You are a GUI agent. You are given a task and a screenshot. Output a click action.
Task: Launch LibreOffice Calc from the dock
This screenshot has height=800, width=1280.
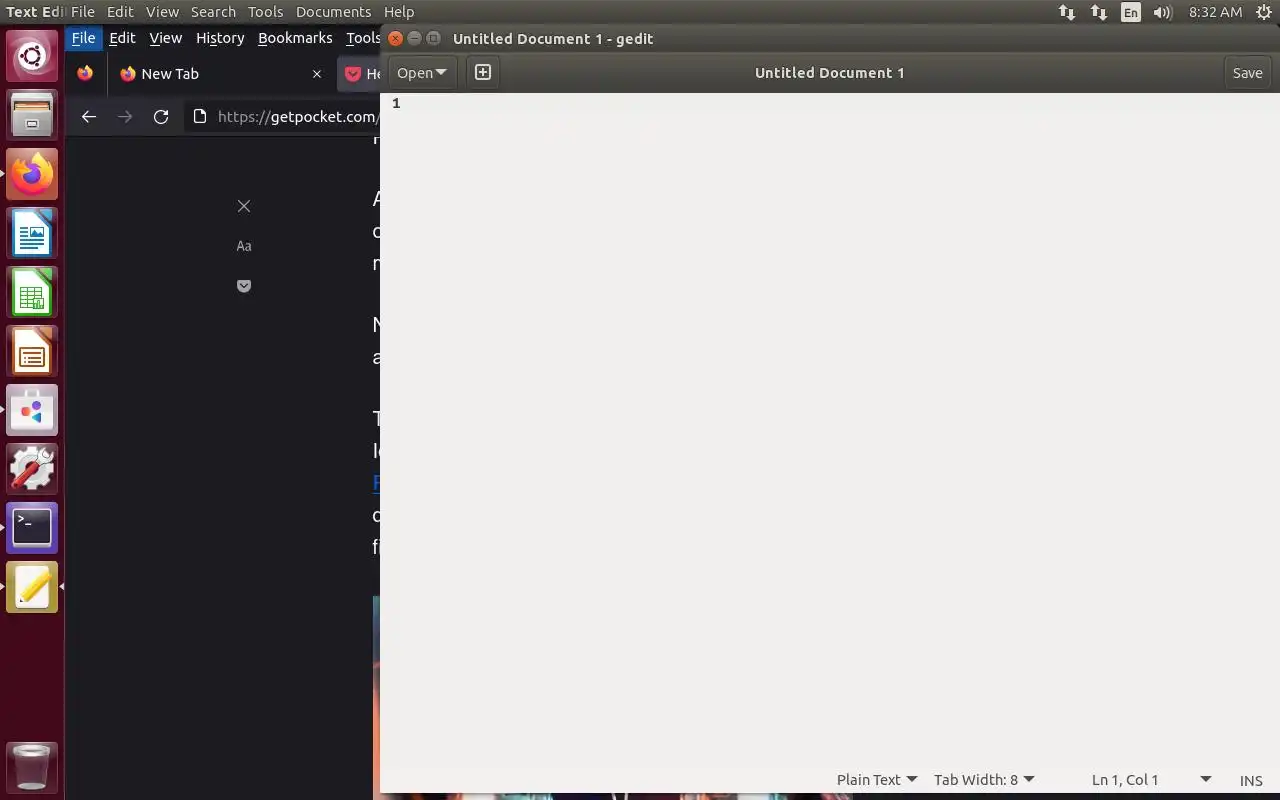(32, 292)
